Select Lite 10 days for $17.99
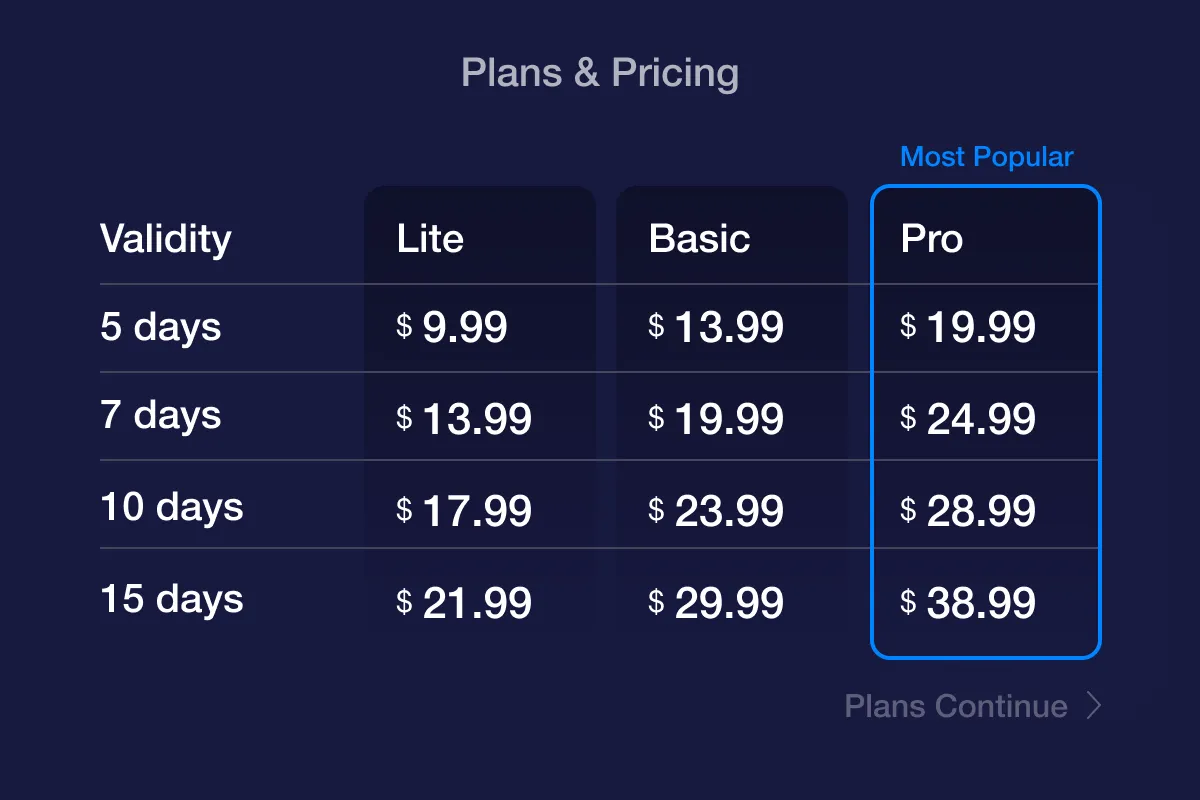Image resolution: width=1200 pixels, height=800 pixels. [x=464, y=511]
